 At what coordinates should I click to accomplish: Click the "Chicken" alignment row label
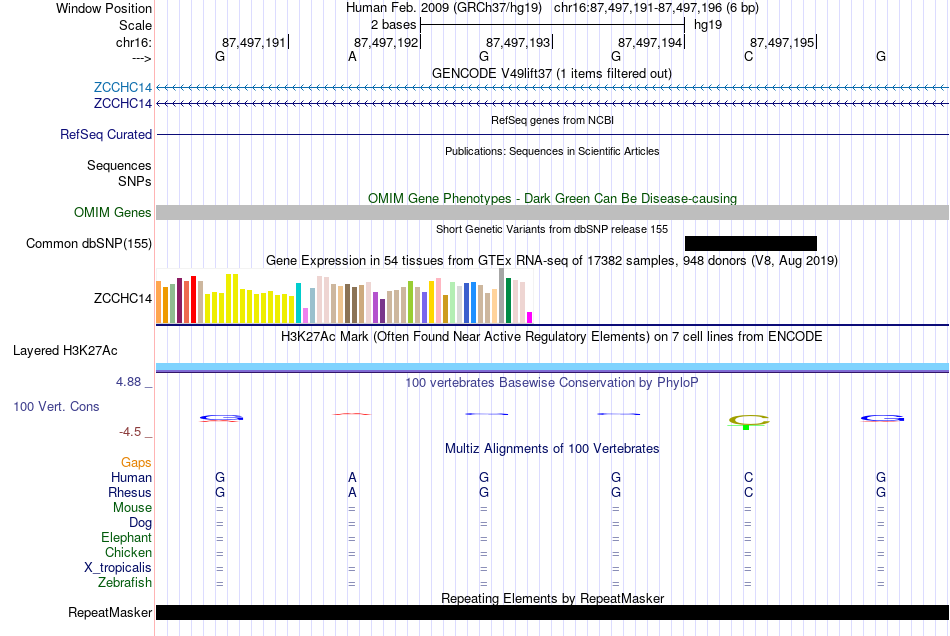(x=128, y=552)
